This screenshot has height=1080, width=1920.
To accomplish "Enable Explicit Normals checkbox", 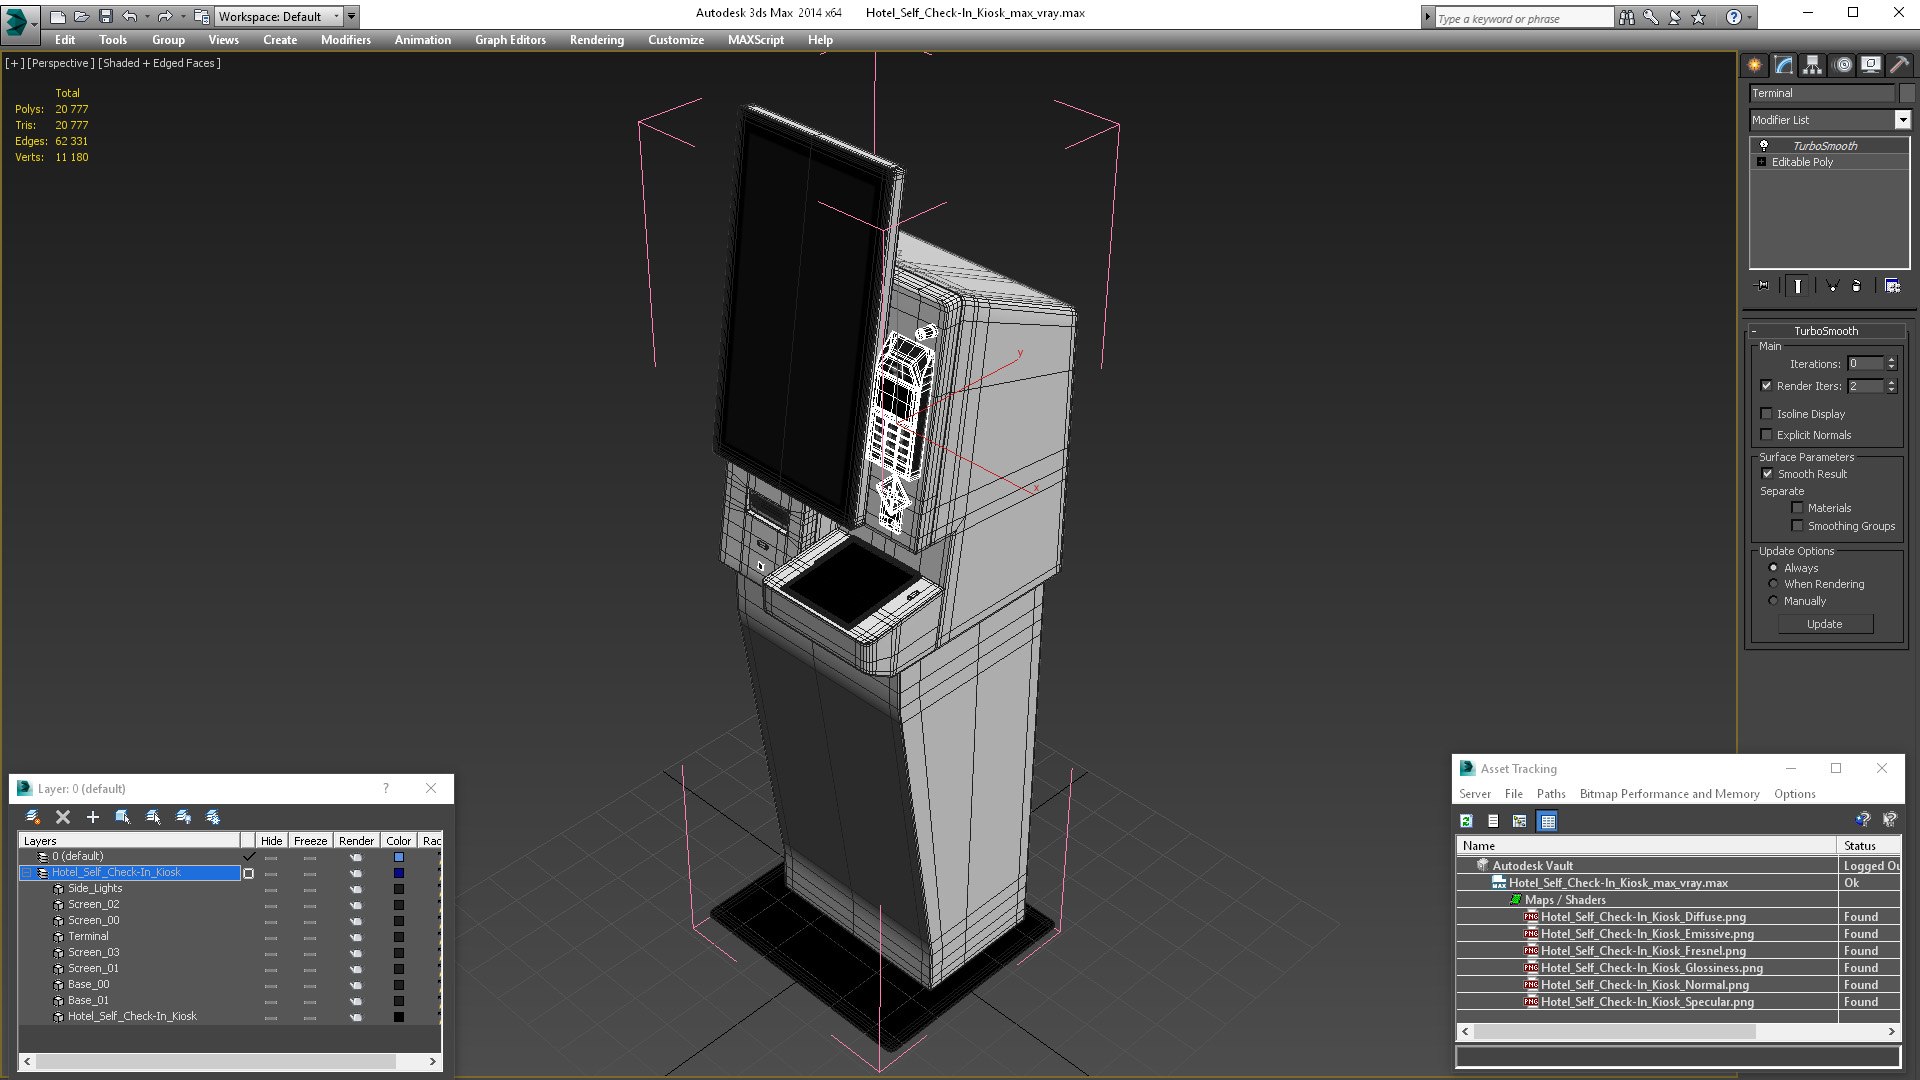I will click(1766, 435).
